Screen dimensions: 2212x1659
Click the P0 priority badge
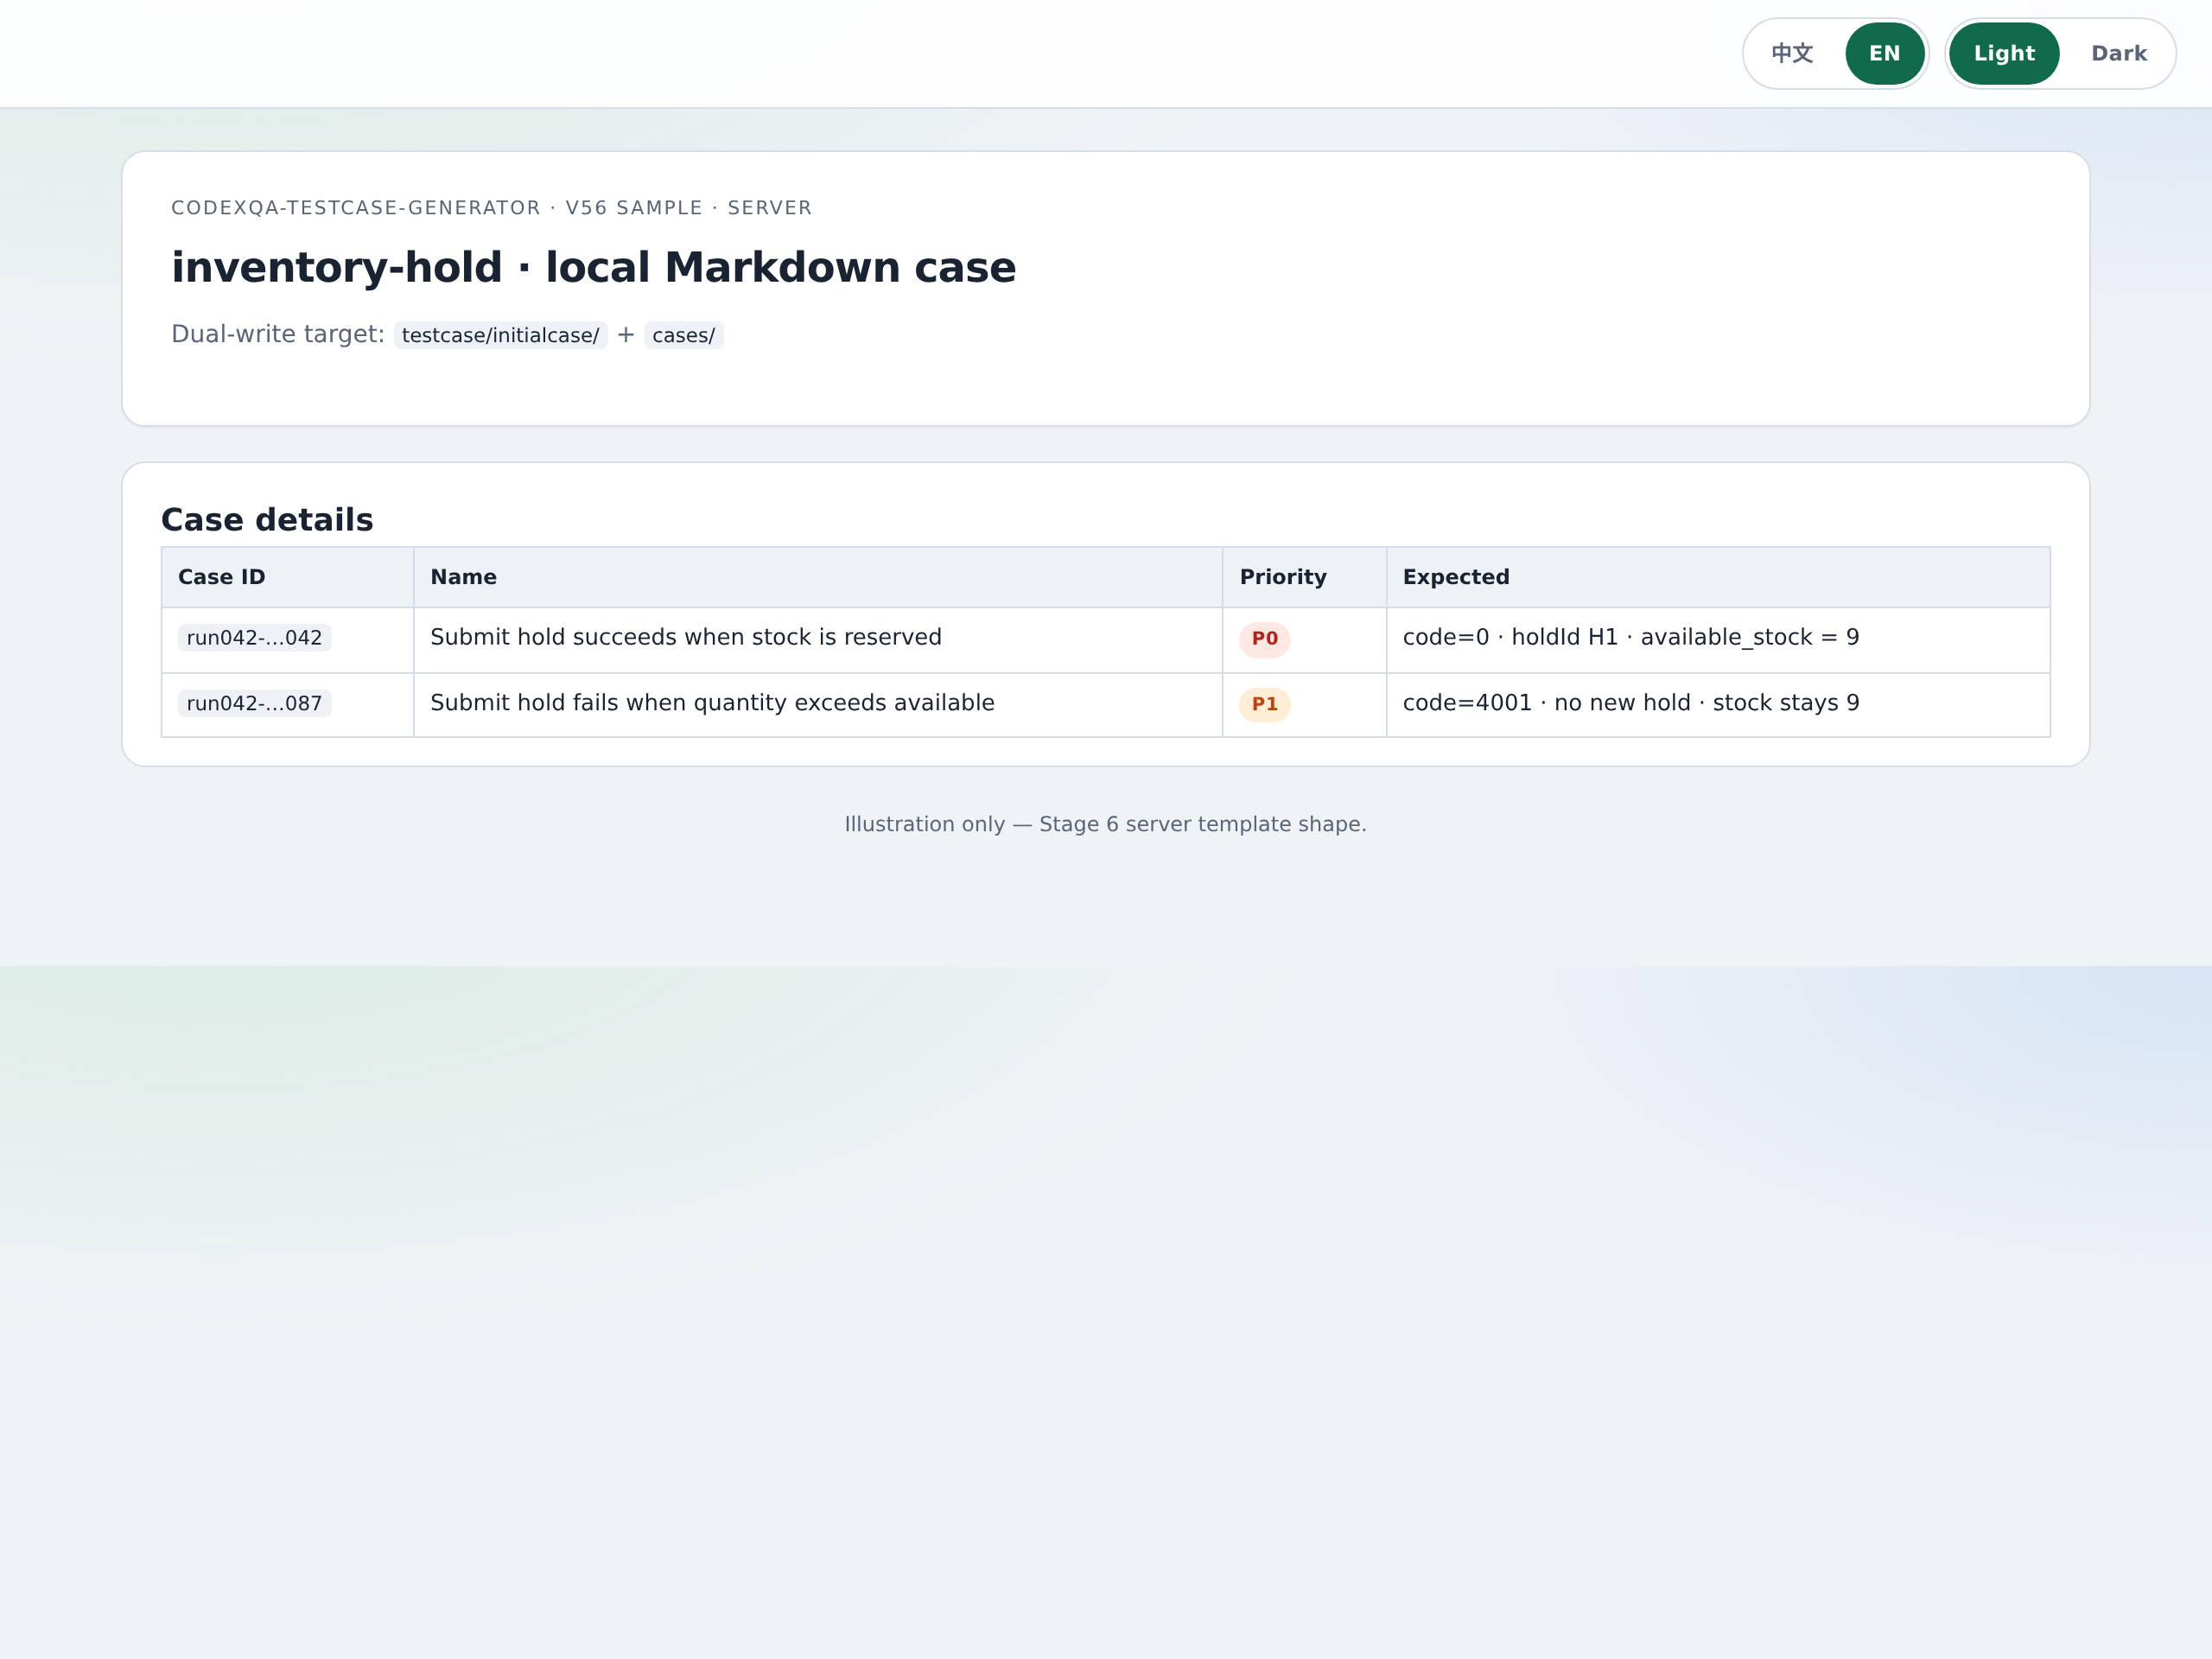point(1265,639)
